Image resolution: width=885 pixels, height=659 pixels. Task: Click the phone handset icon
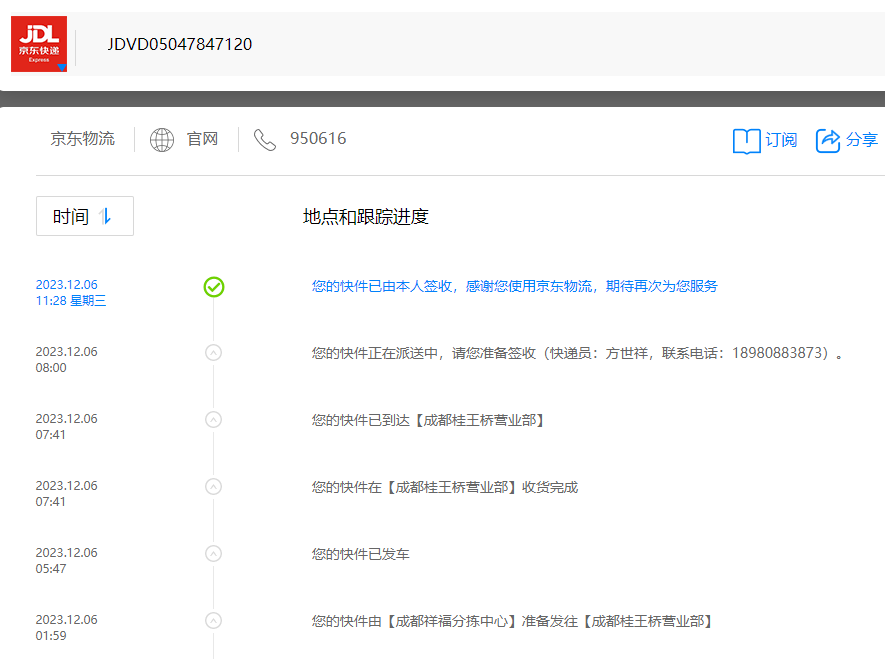(x=265, y=140)
